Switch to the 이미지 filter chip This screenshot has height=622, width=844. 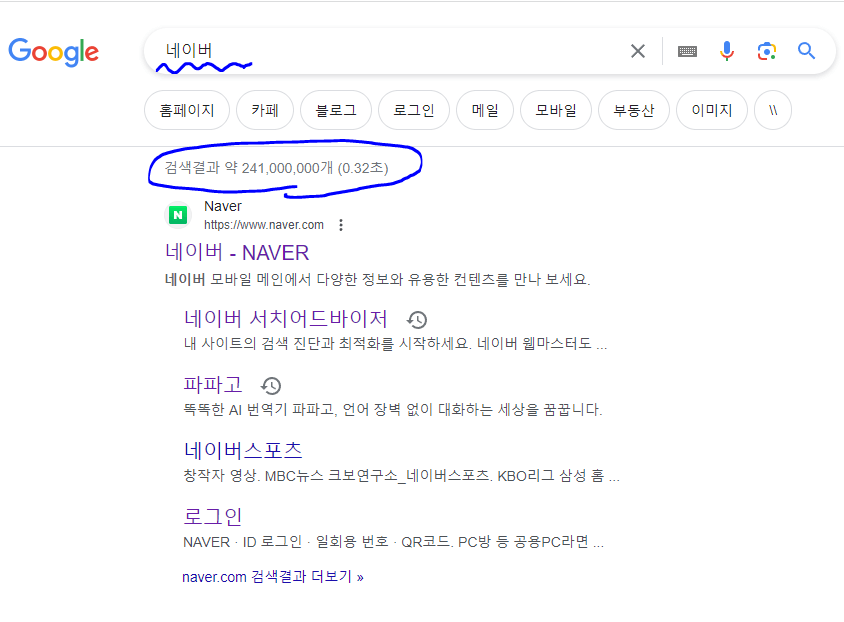point(711,110)
